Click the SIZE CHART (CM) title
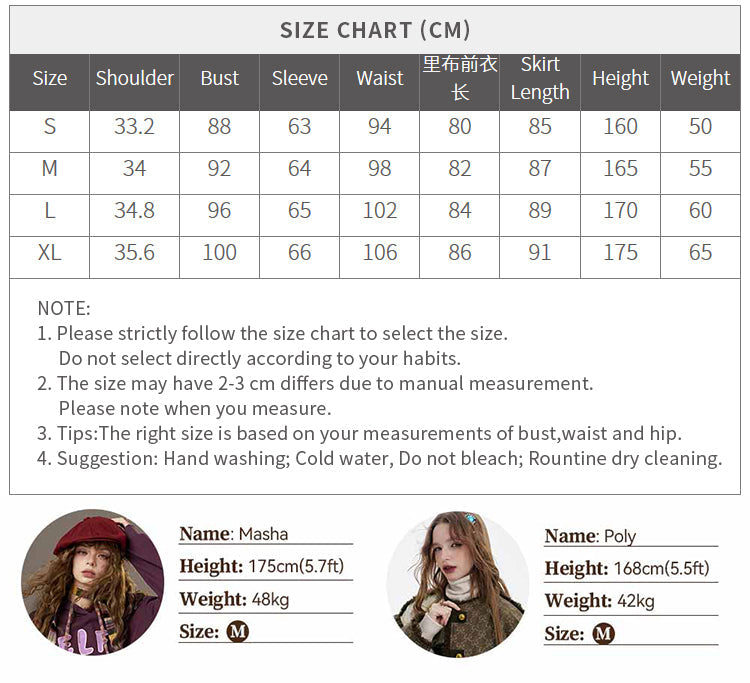 click(375, 30)
